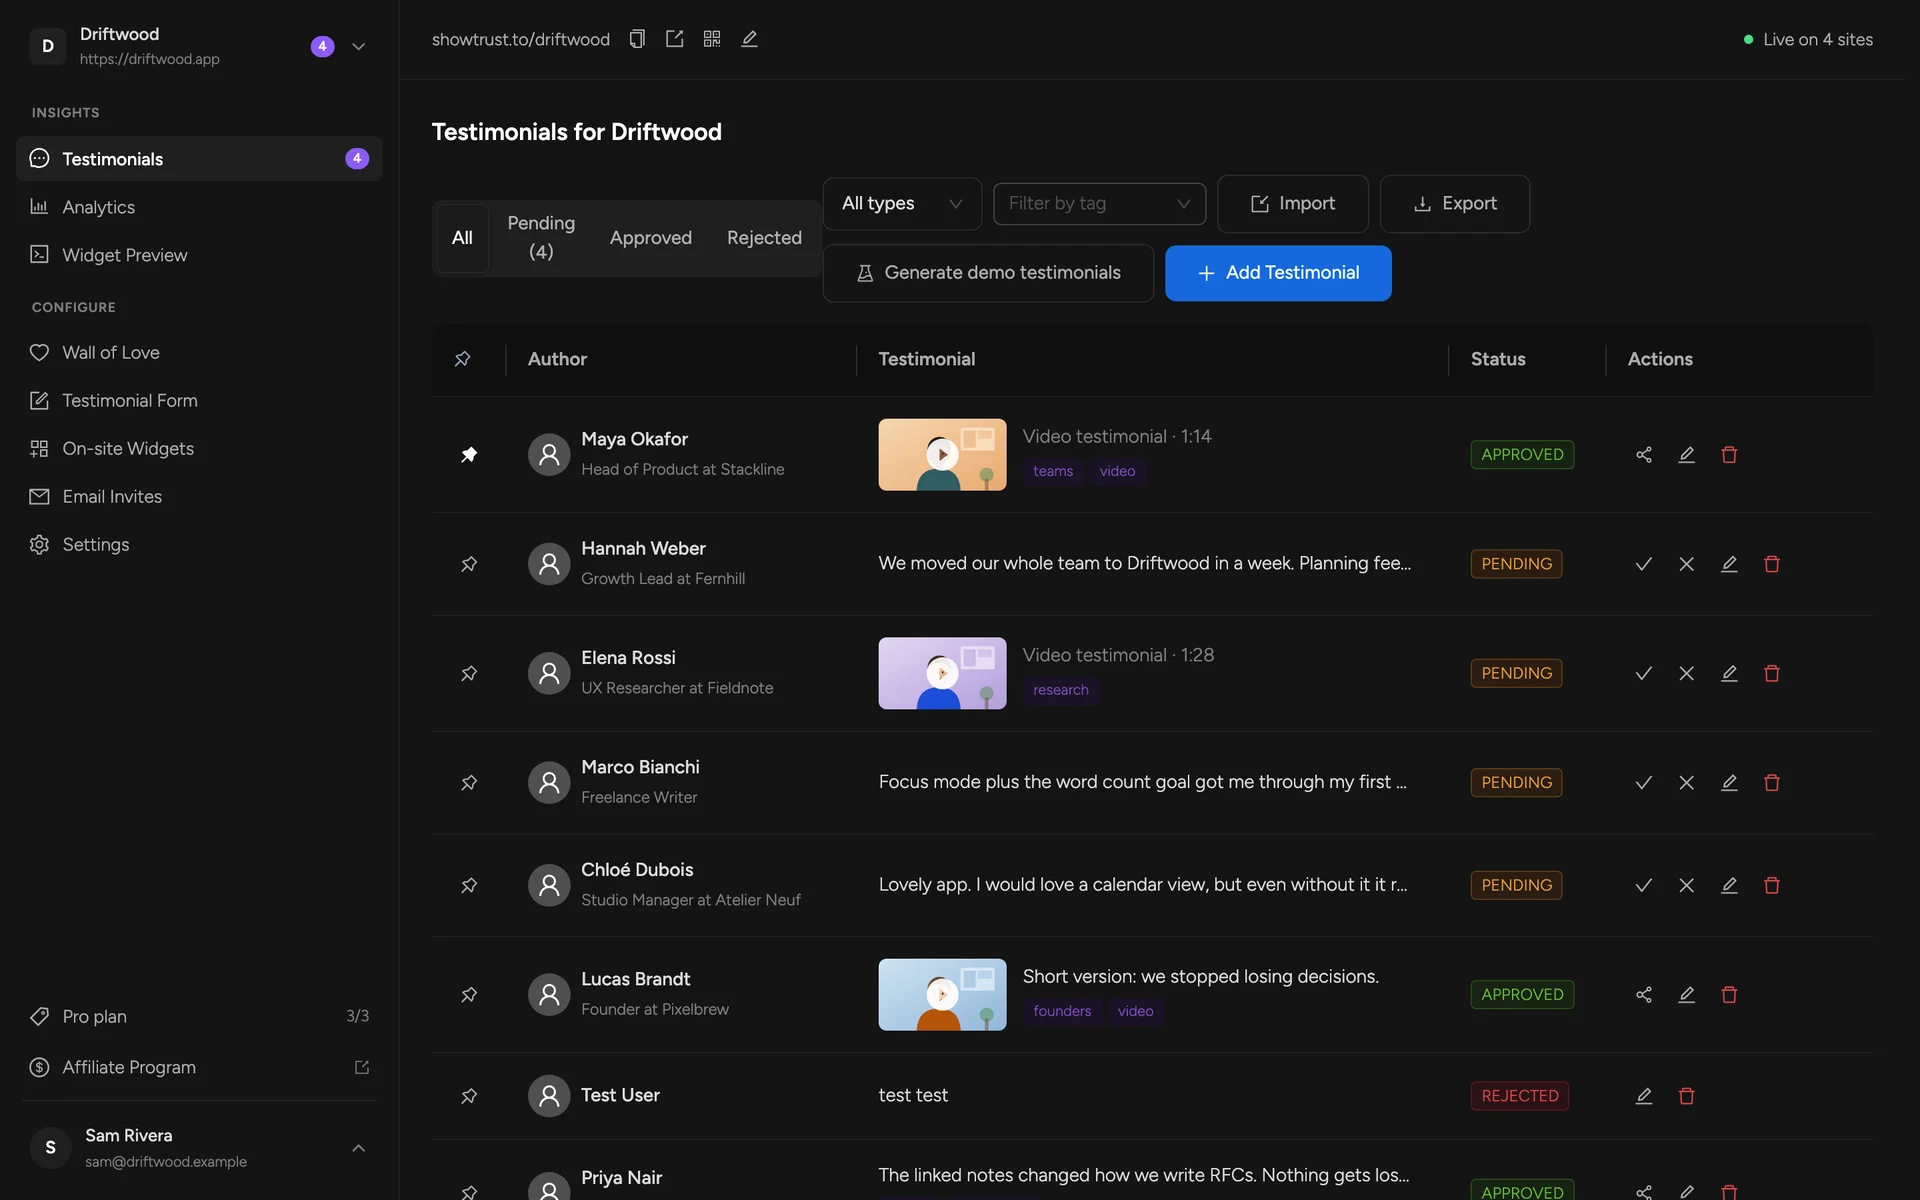Expand the Sam Rivera account menu
The height and width of the screenshot is (1200, 1920).
click(358, 1148)
